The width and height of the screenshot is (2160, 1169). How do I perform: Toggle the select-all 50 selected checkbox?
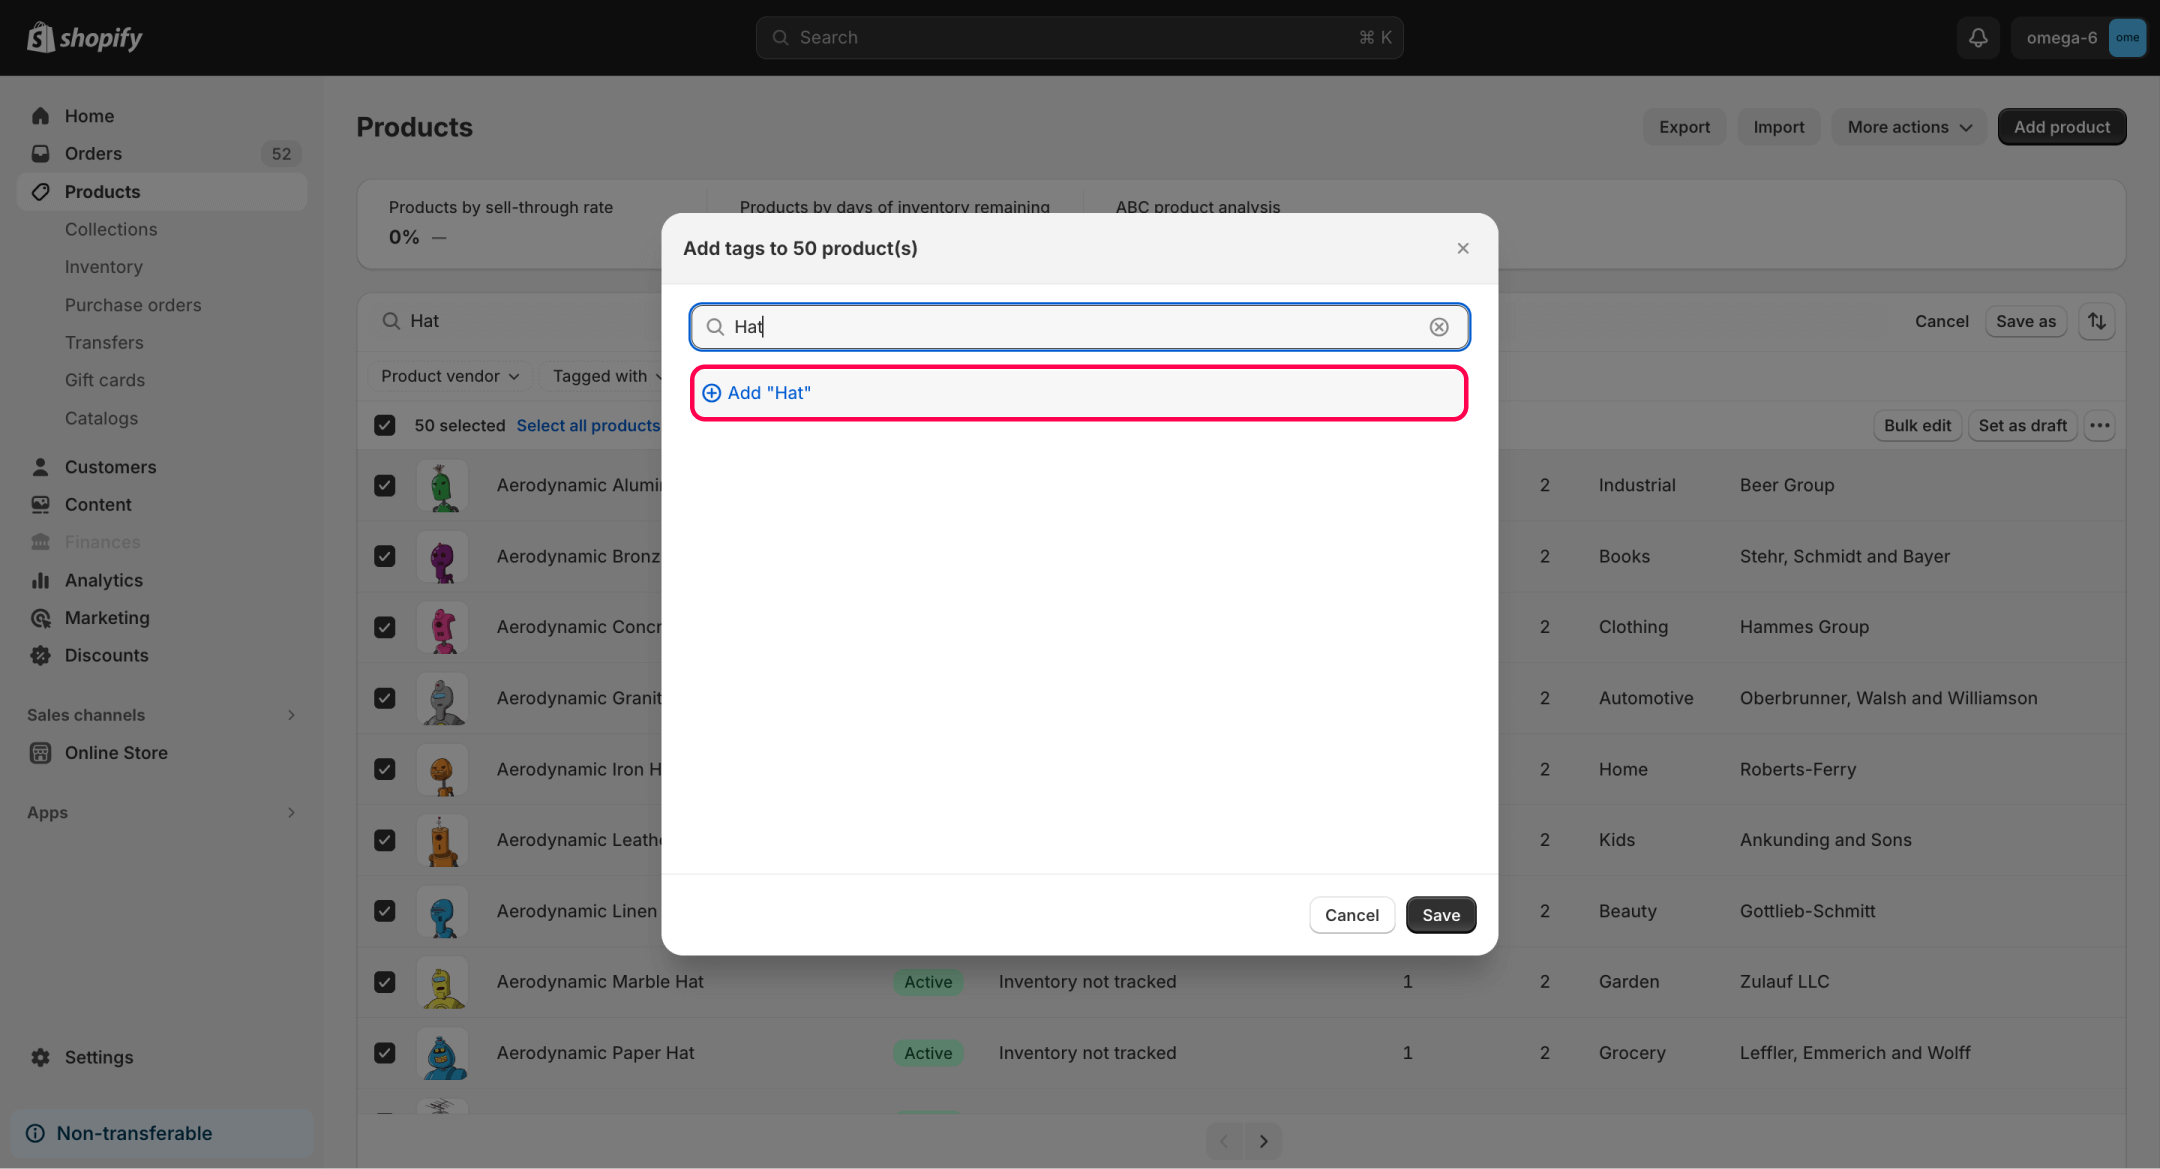385,425
